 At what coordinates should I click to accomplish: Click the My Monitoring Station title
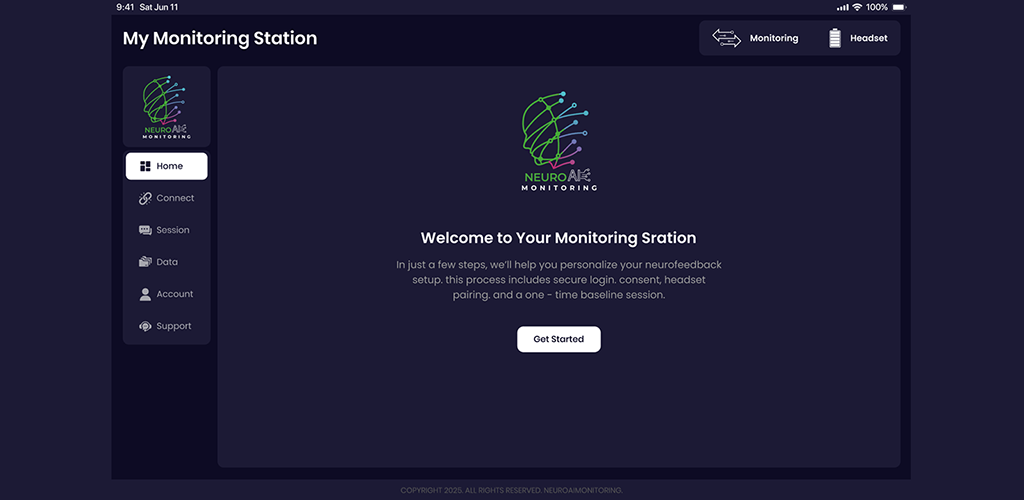219,39
